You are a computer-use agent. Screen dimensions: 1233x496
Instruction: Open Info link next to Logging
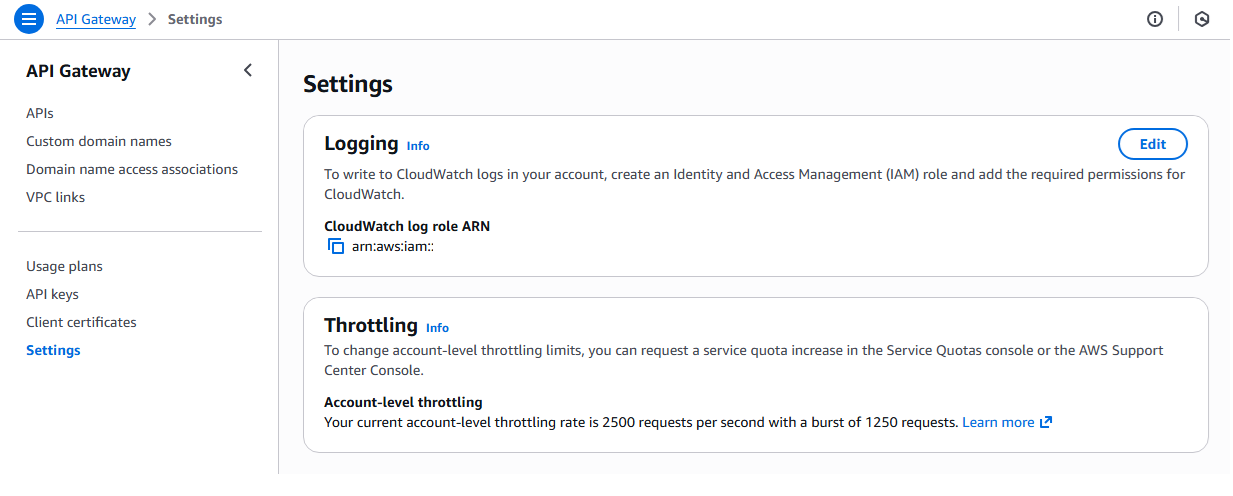[418, 146]
